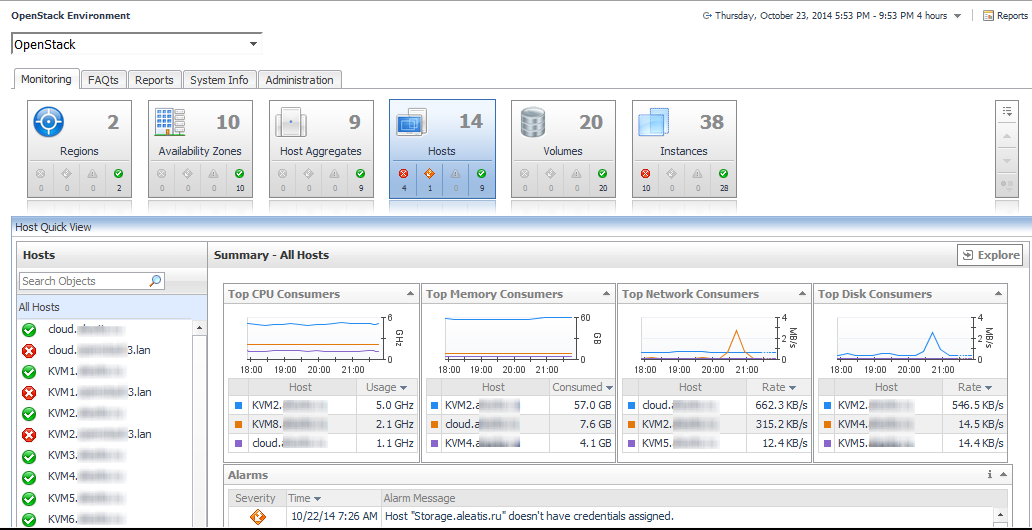The height and width of the screenshot is (530, 1032).
Task: Click the Reports icon at top right
Action: pyautogui.click(x=988, y=16)
